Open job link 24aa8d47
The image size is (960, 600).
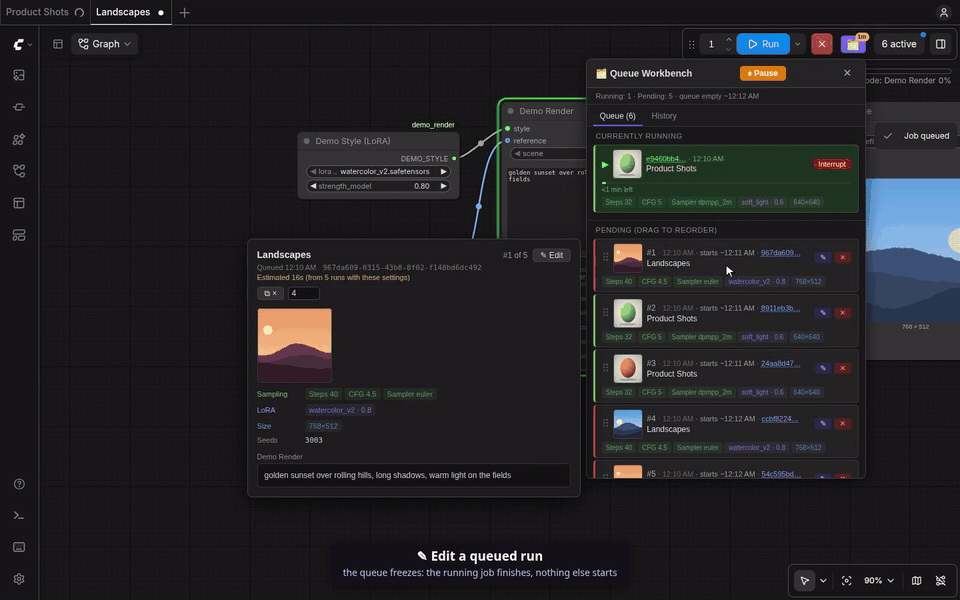click(x=780, y=363)
